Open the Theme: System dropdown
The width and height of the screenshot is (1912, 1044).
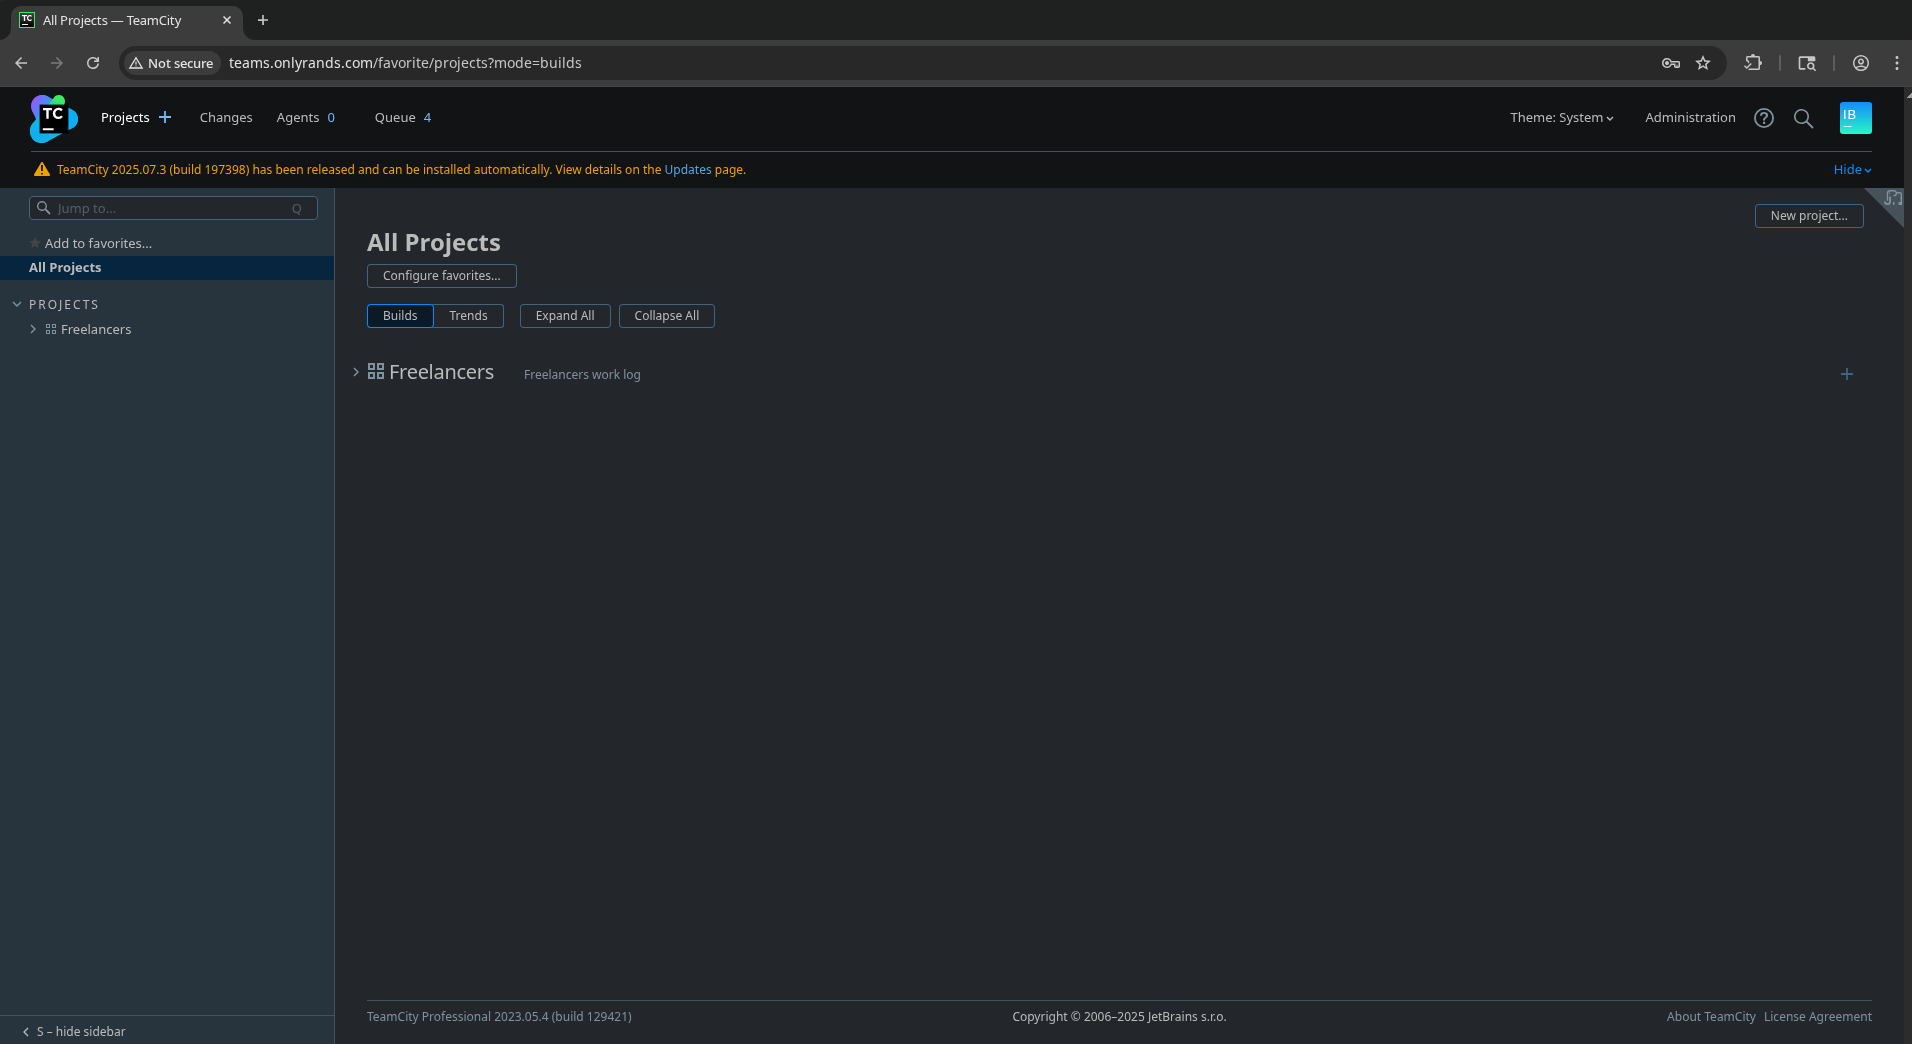pos(1561,118)
